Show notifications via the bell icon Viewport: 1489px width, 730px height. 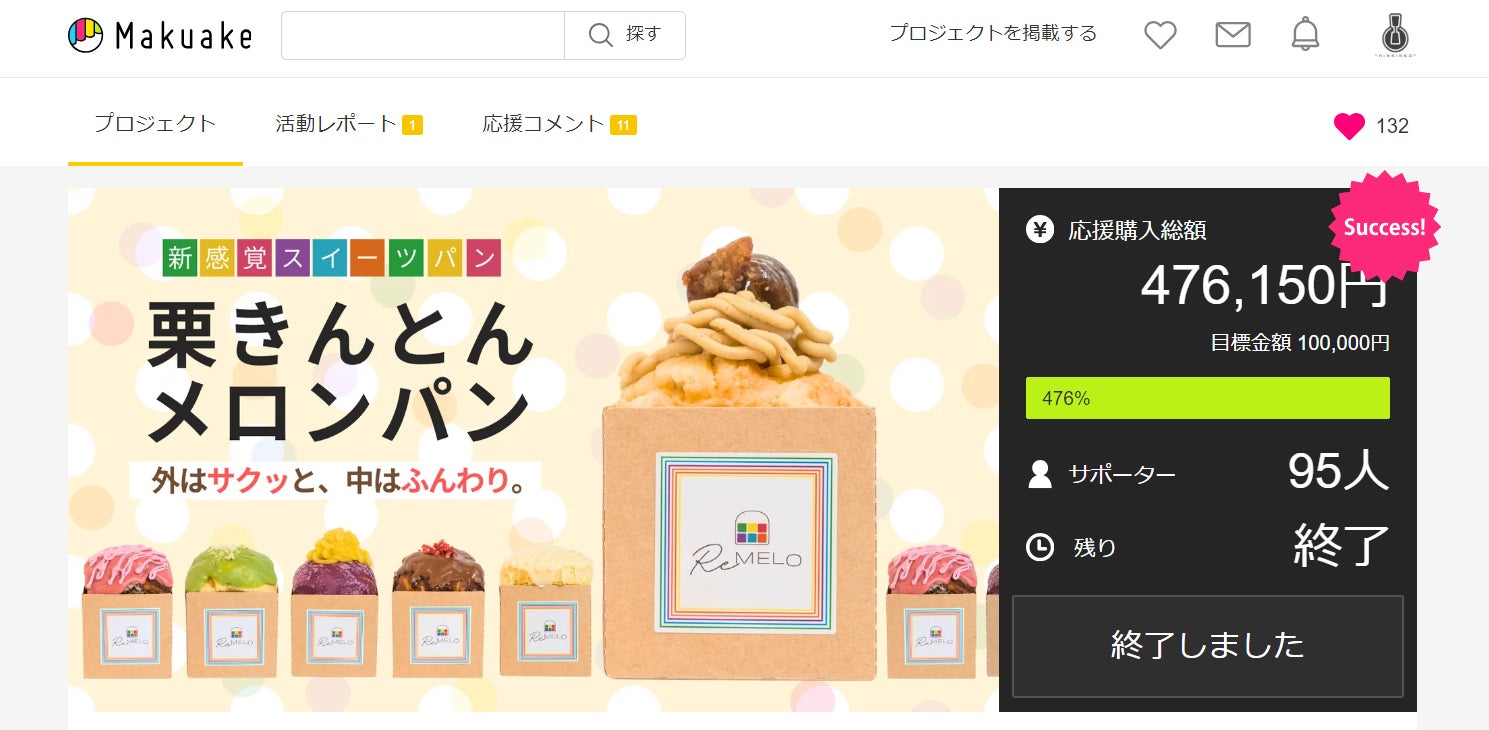pyautogui.click(x=1305, y=35)
